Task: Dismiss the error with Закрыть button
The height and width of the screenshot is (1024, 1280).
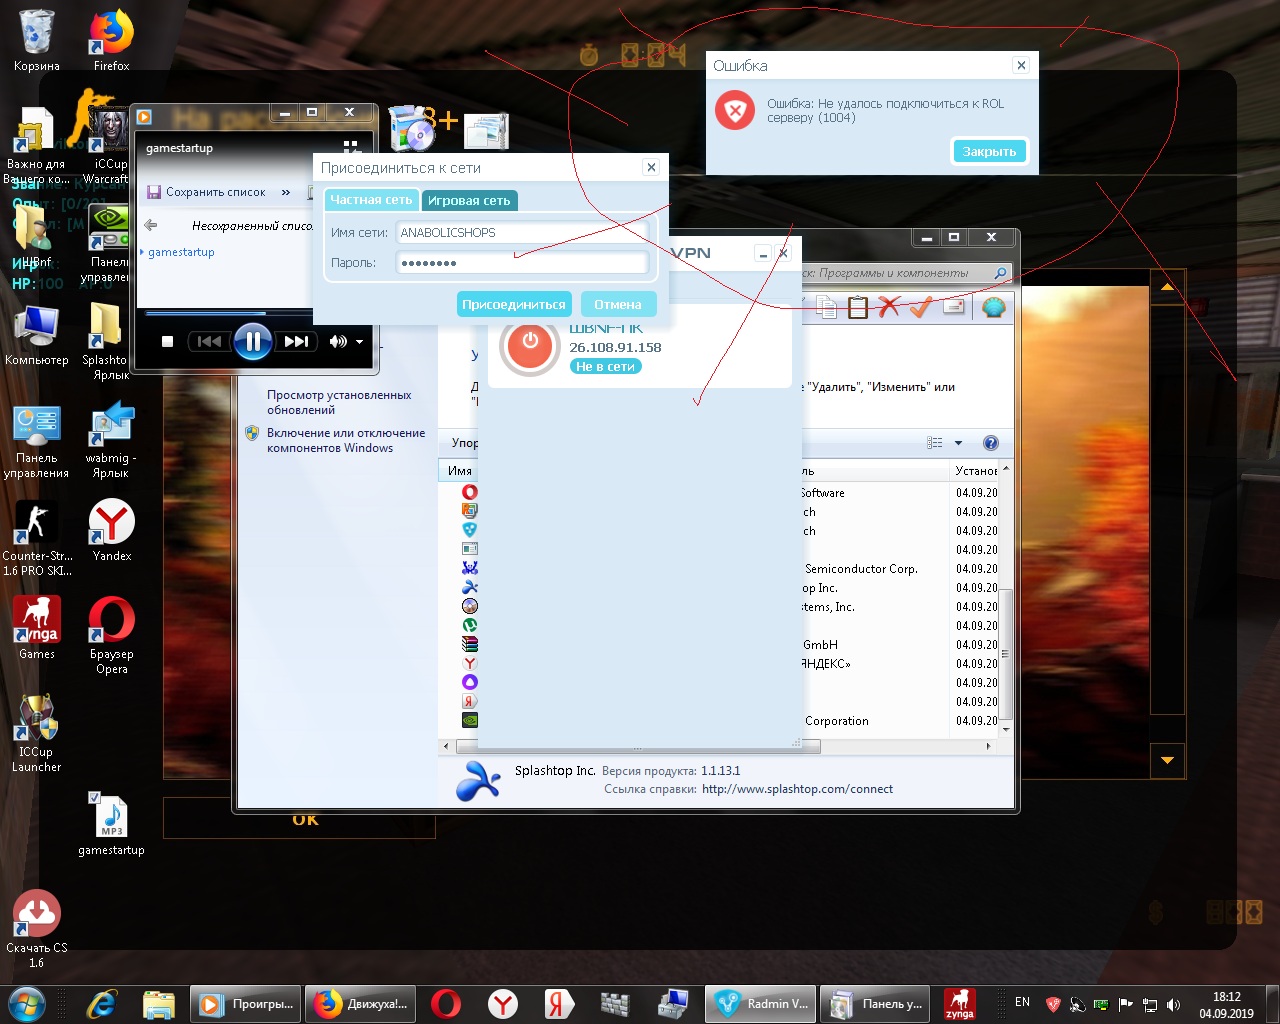Action: coord(989,151)
